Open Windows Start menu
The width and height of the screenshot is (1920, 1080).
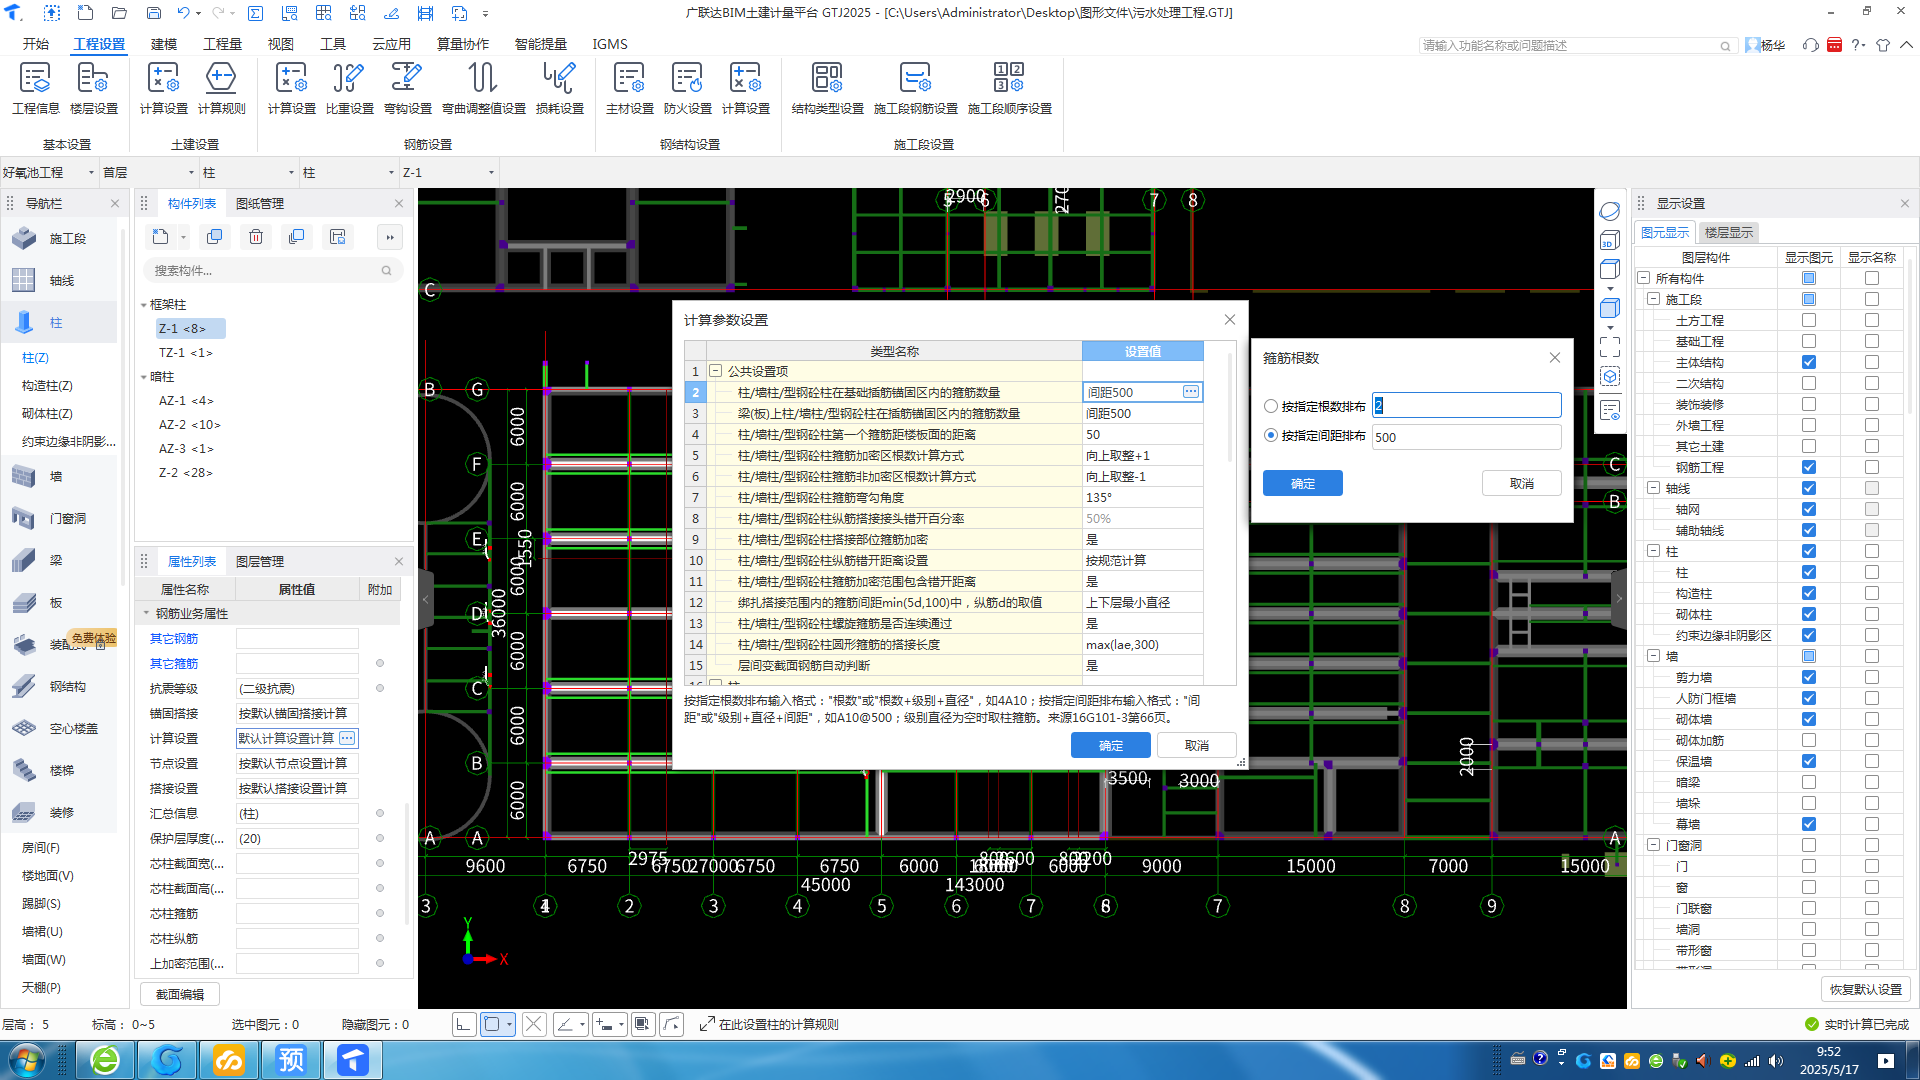pos(27,1059)
